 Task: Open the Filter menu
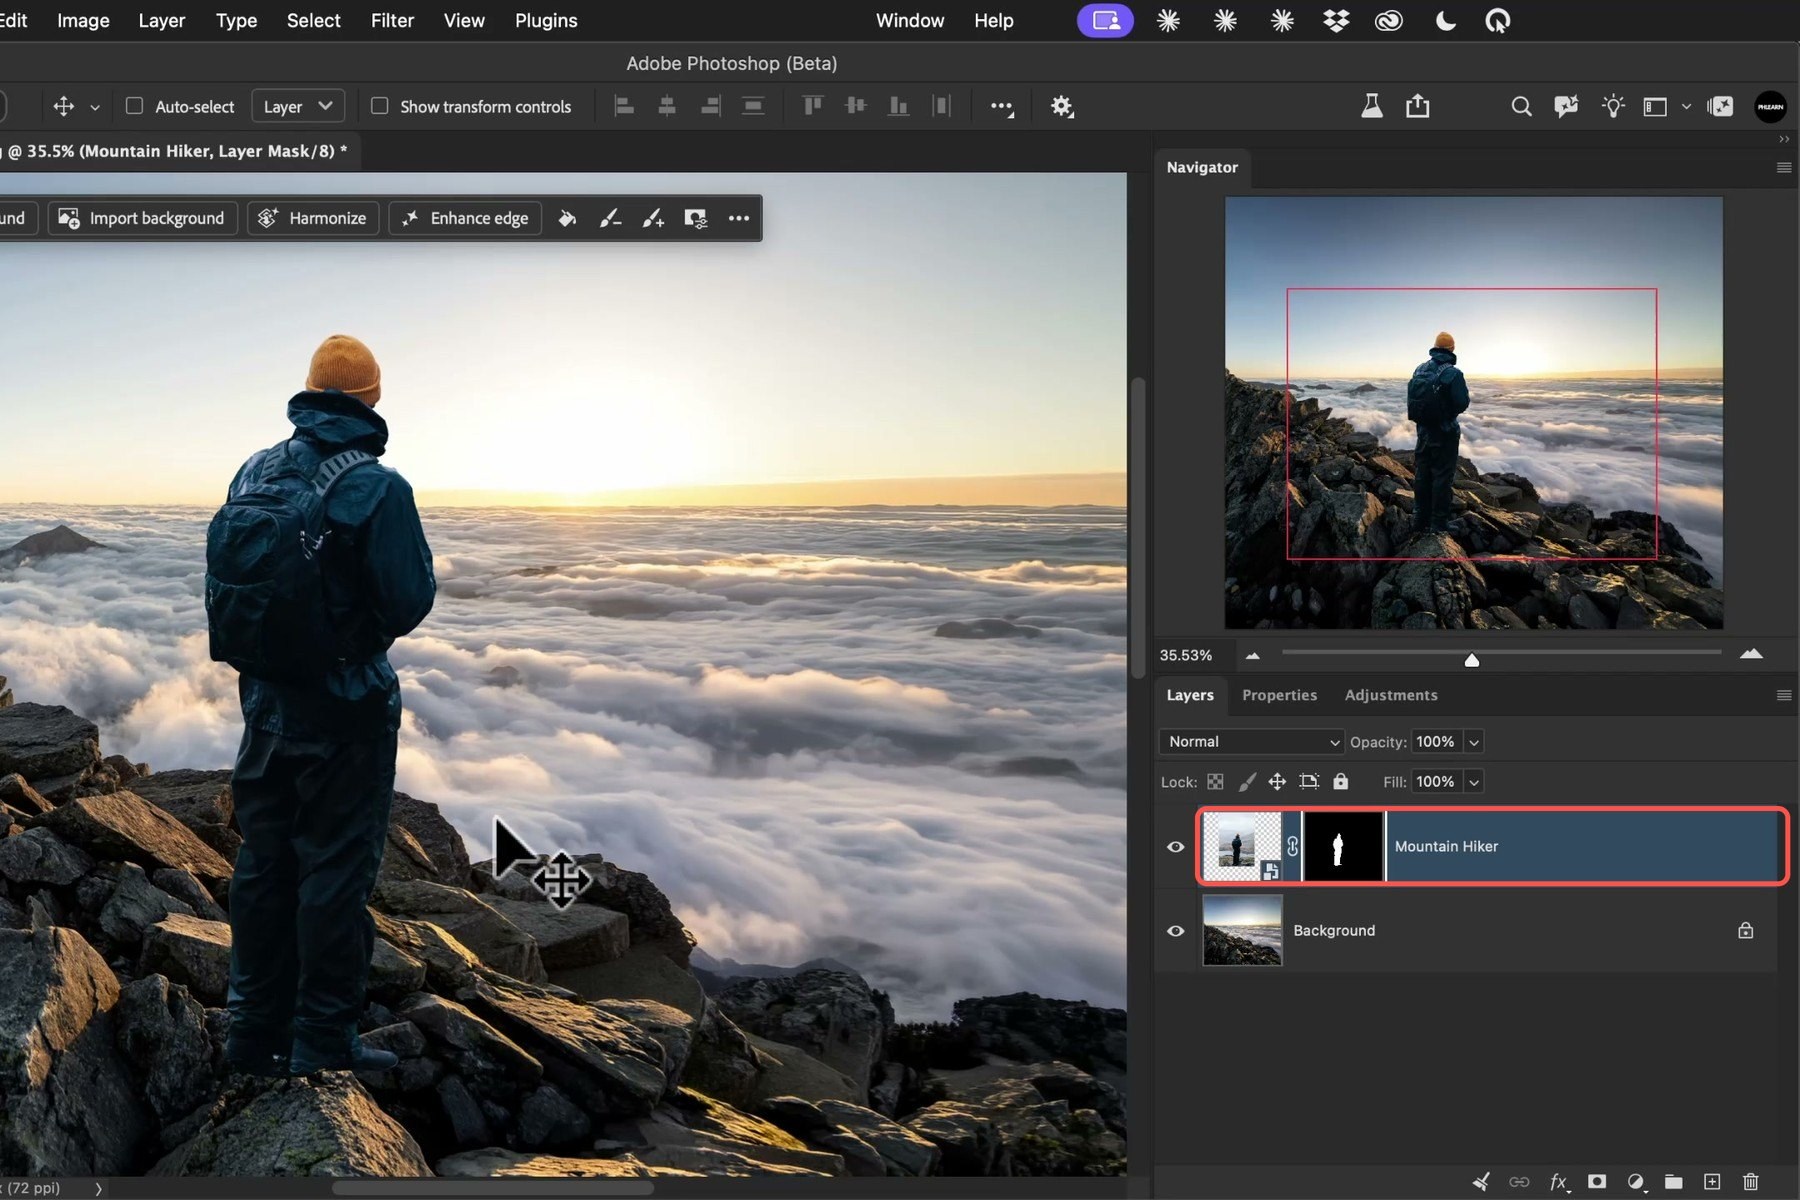click(x=392, y=21)
